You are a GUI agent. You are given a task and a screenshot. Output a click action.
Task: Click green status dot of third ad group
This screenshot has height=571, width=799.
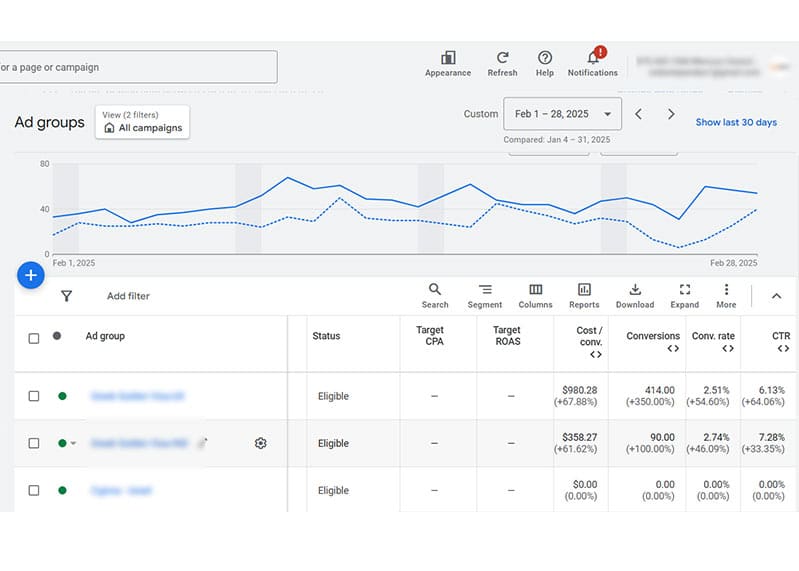[x=62, y=490]
